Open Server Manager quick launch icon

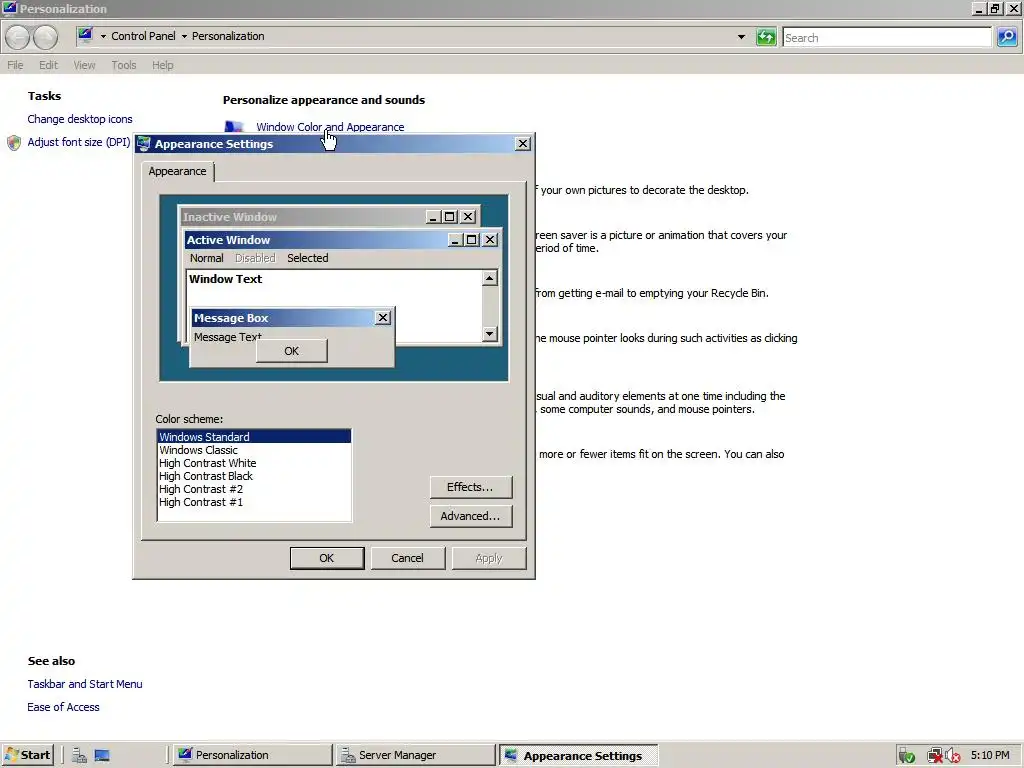point(80,755)
